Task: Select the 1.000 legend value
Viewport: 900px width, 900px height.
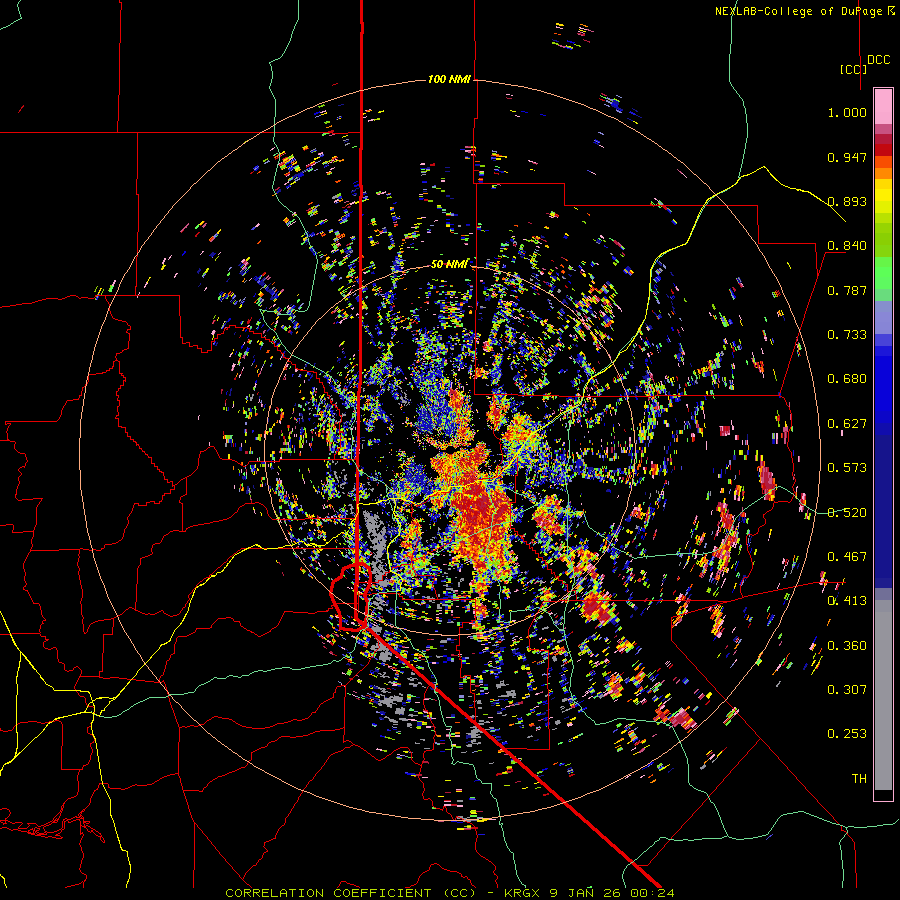Action: [x=847, y=112]
